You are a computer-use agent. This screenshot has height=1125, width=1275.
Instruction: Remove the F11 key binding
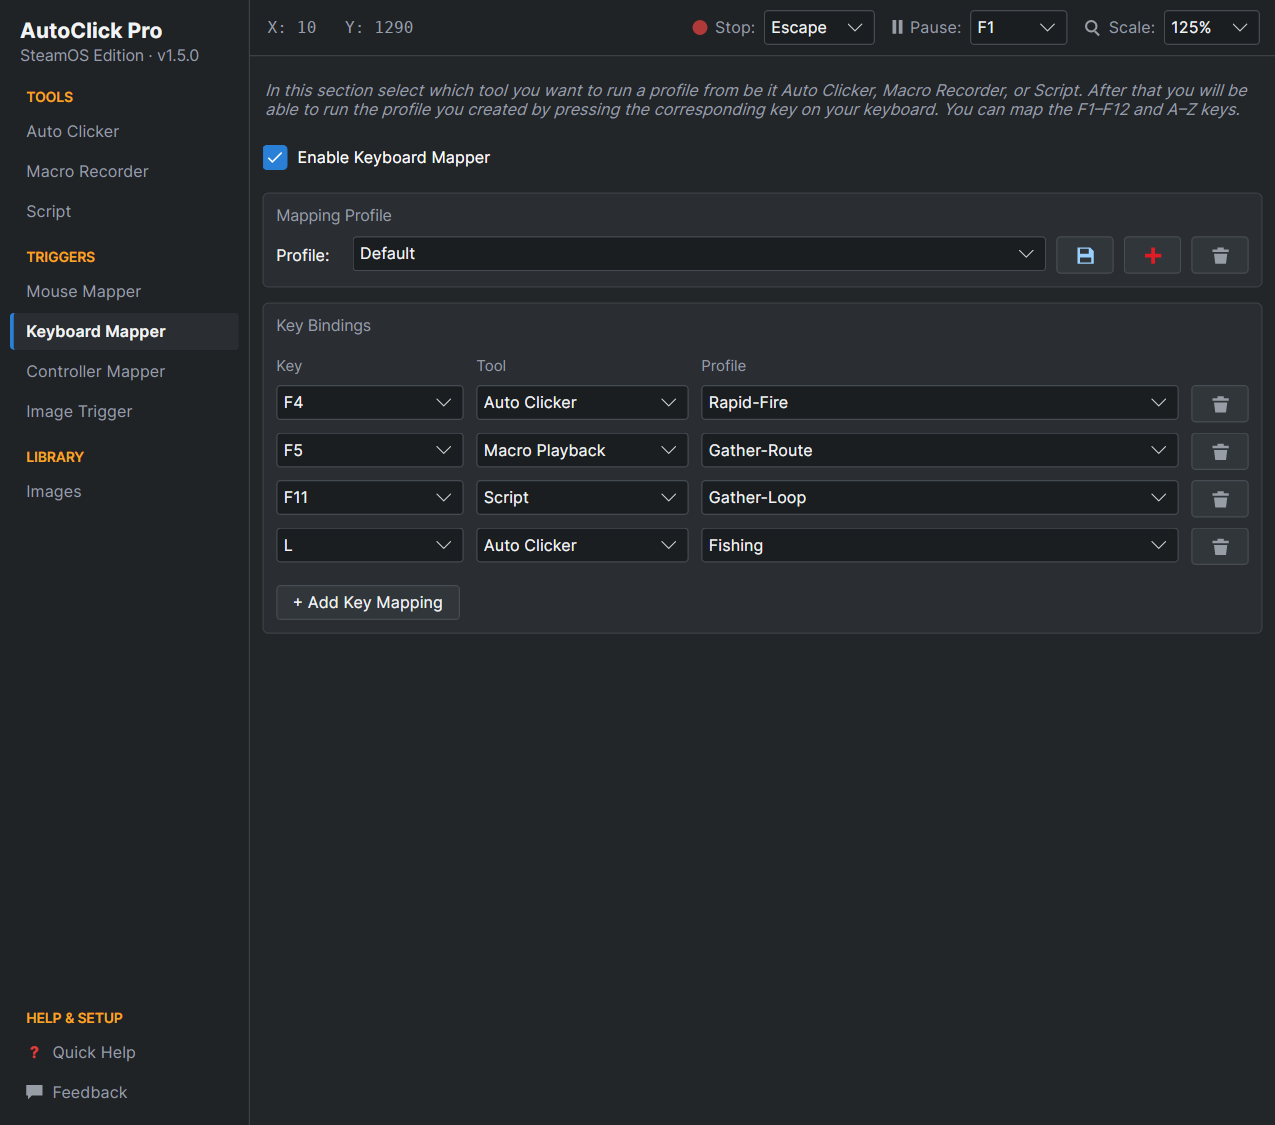click(x=1220, y=499)
